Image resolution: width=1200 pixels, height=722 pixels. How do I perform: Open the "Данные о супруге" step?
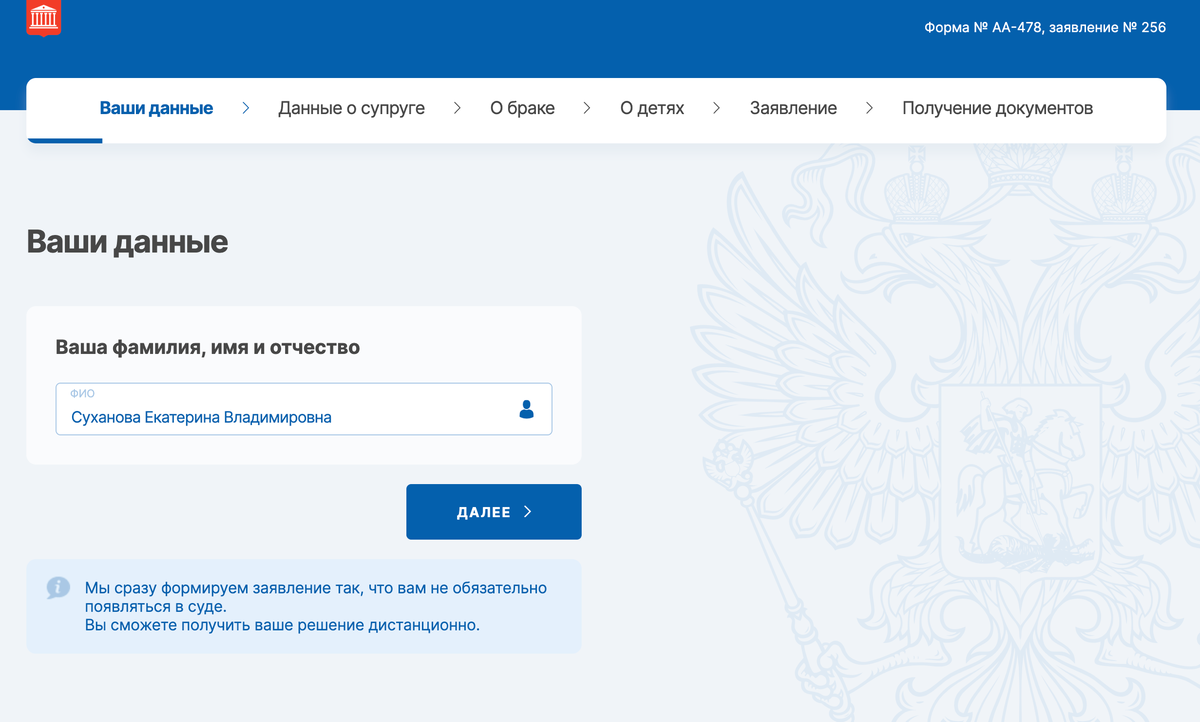pos(351,108)
